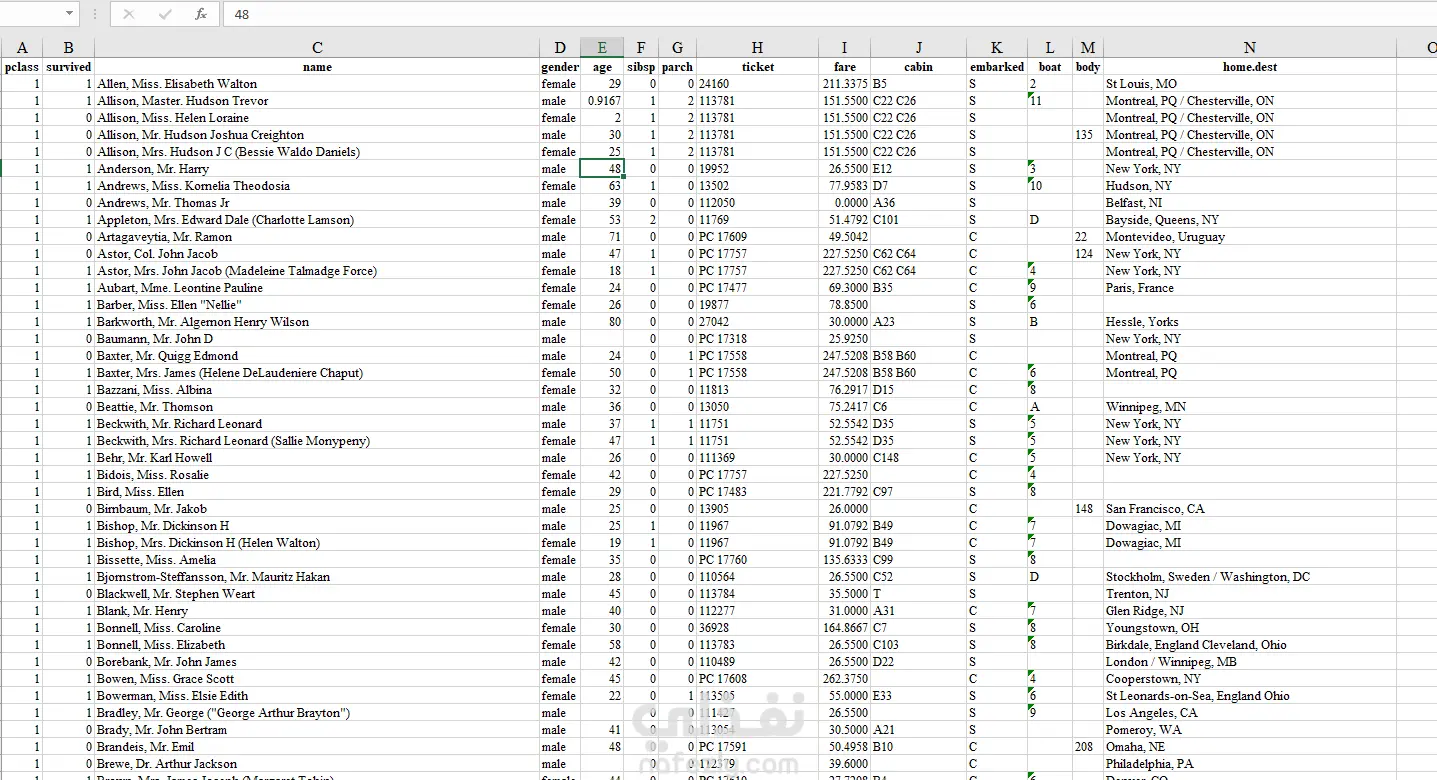Select body cell "208"
1437x780 pixels.
point(1088,747)
